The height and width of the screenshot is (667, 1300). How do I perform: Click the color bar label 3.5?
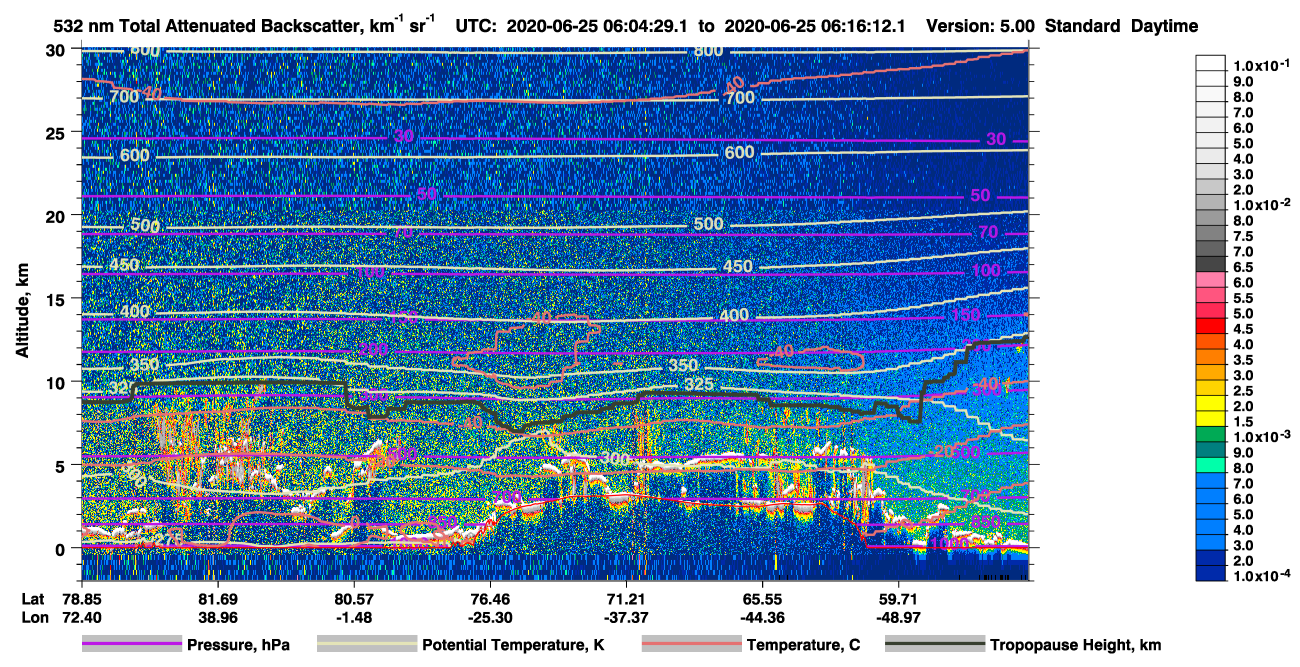[x=1245, y=360]
